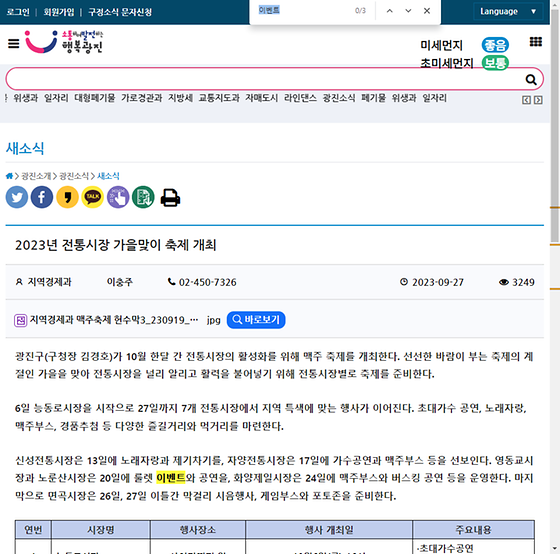The width and height of the screenshot is (560, 554).
Task: Click the 시장명 table header
Action: click(101, 529)
